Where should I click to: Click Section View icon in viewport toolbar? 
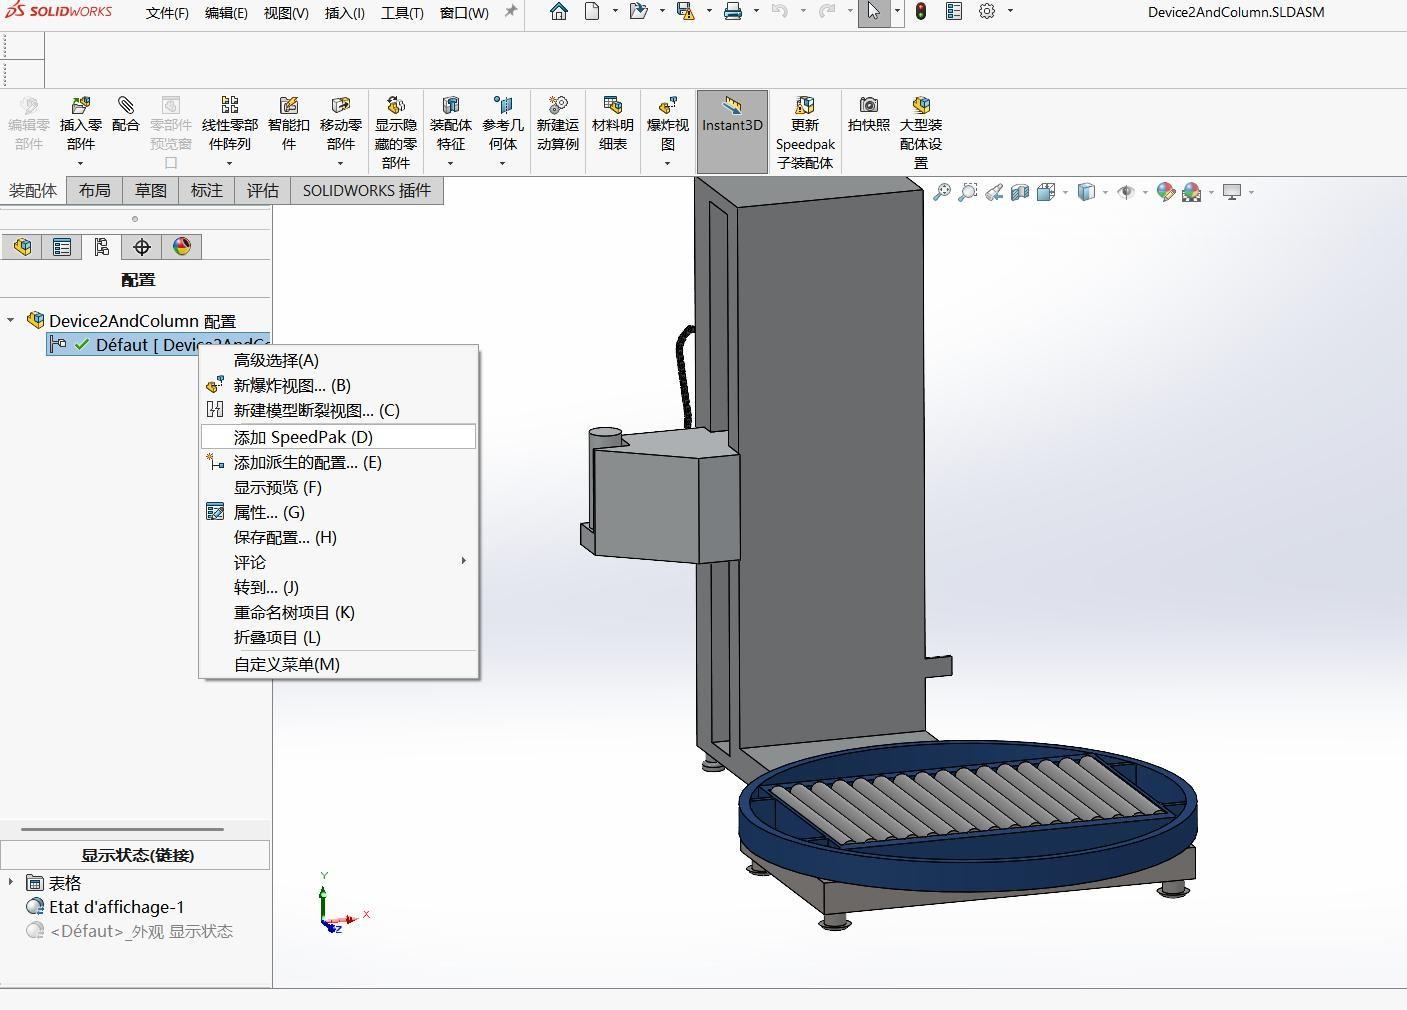coord(1020,192)
